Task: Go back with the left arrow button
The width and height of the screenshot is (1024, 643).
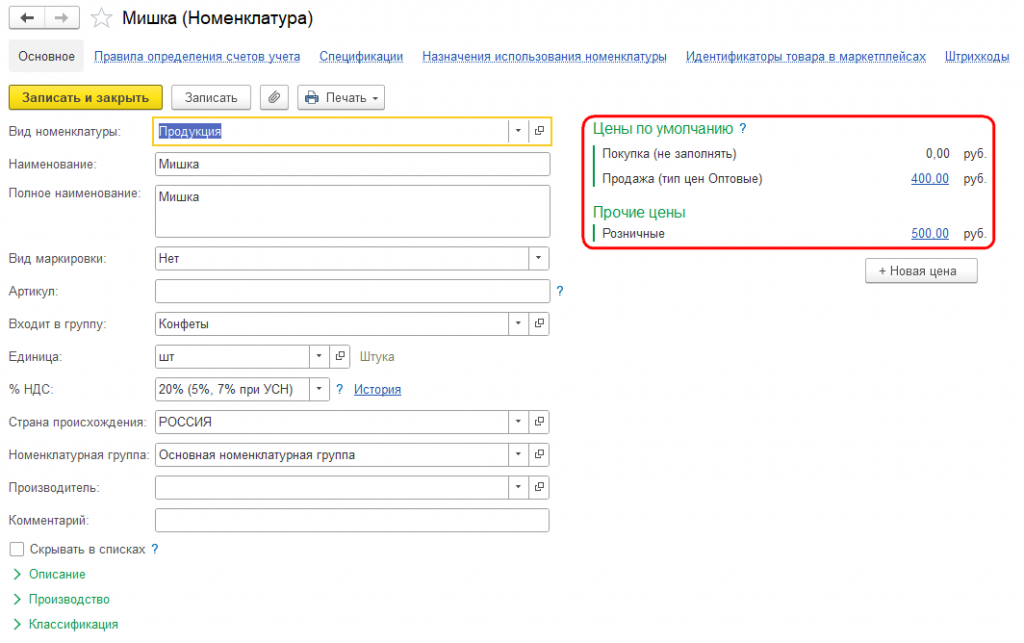Action: point(27,18)
